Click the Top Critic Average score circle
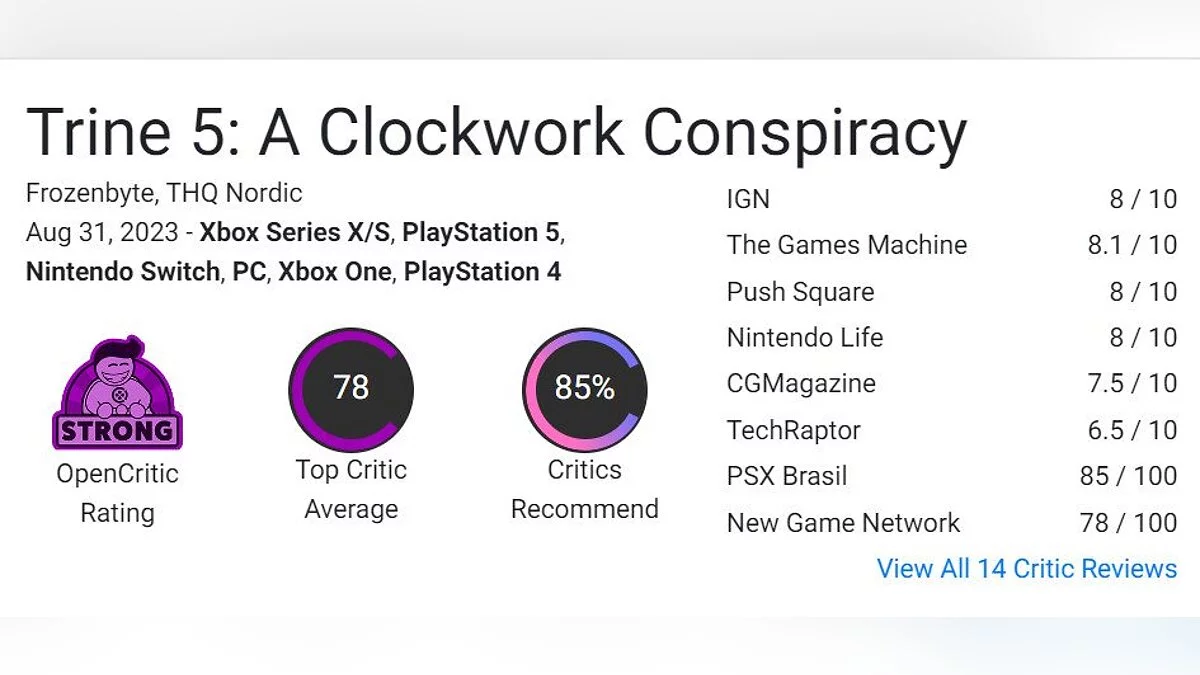 [351, 388]
